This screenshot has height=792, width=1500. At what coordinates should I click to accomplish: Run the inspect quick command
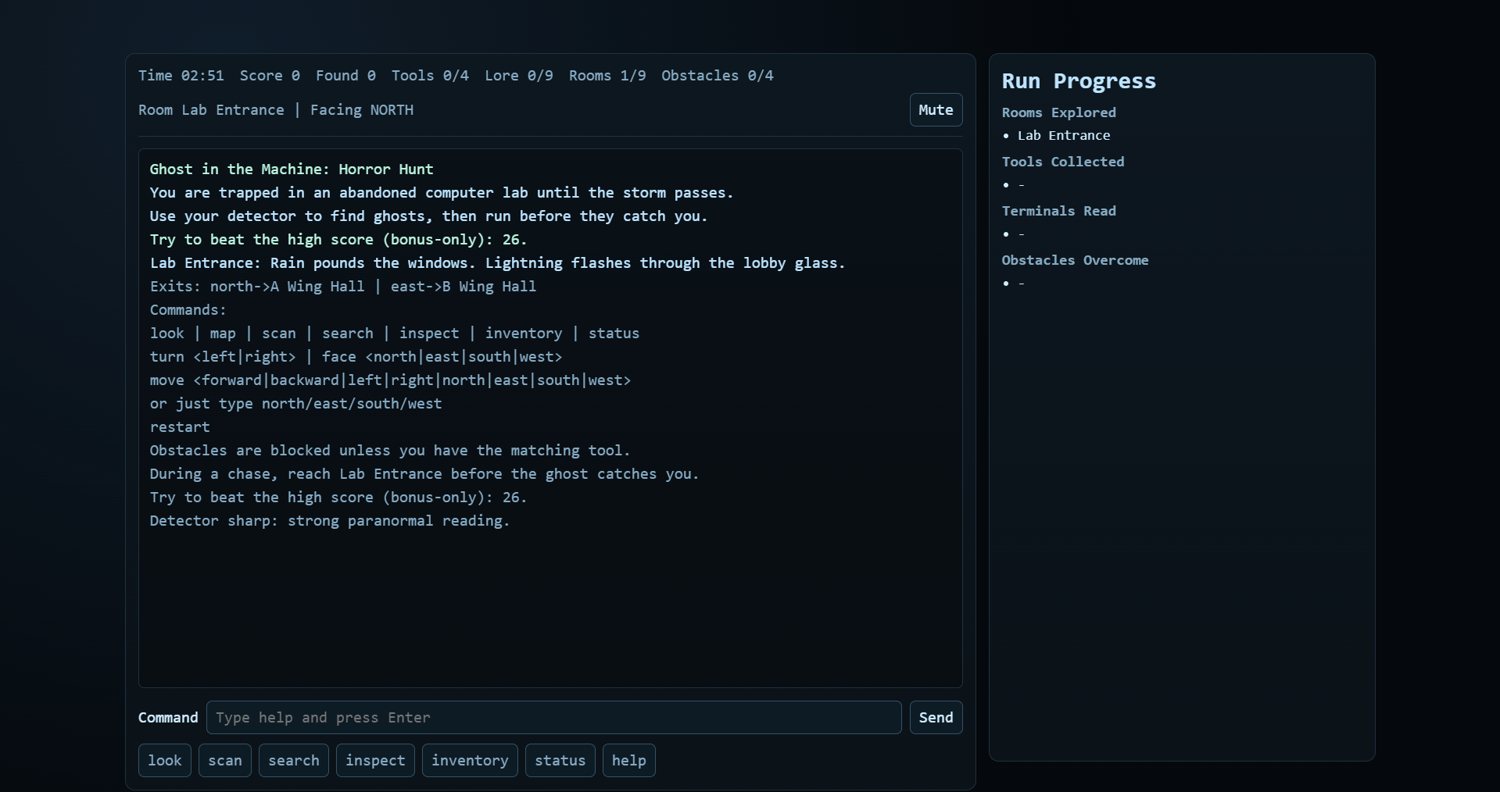(376, 760)
